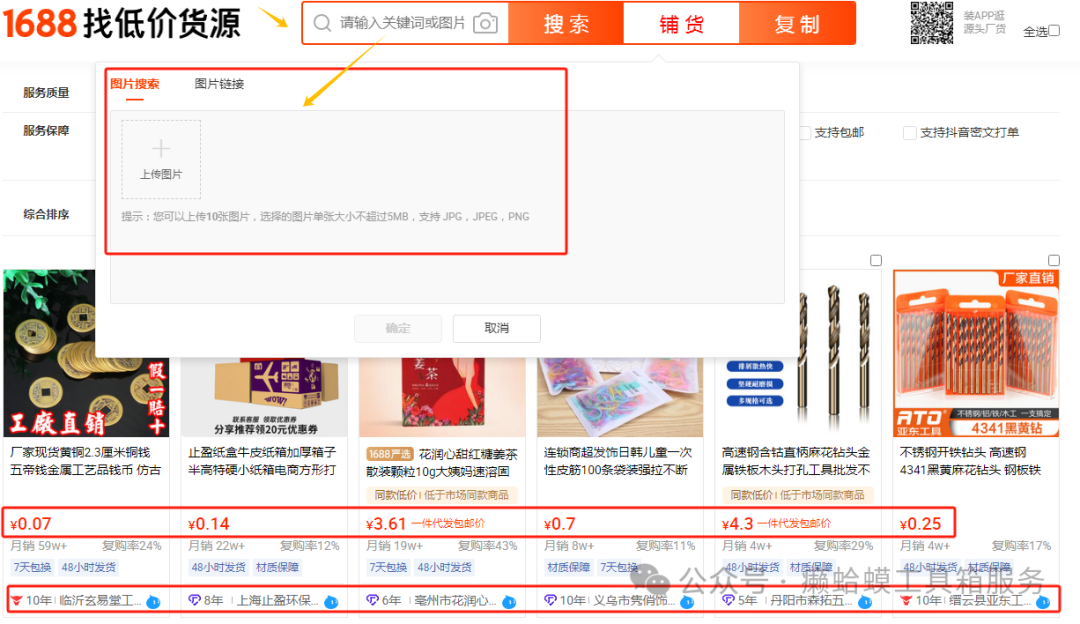
Task: Click the 7天包换 tag under ¥0.07 product
Action: click(32, 568)
